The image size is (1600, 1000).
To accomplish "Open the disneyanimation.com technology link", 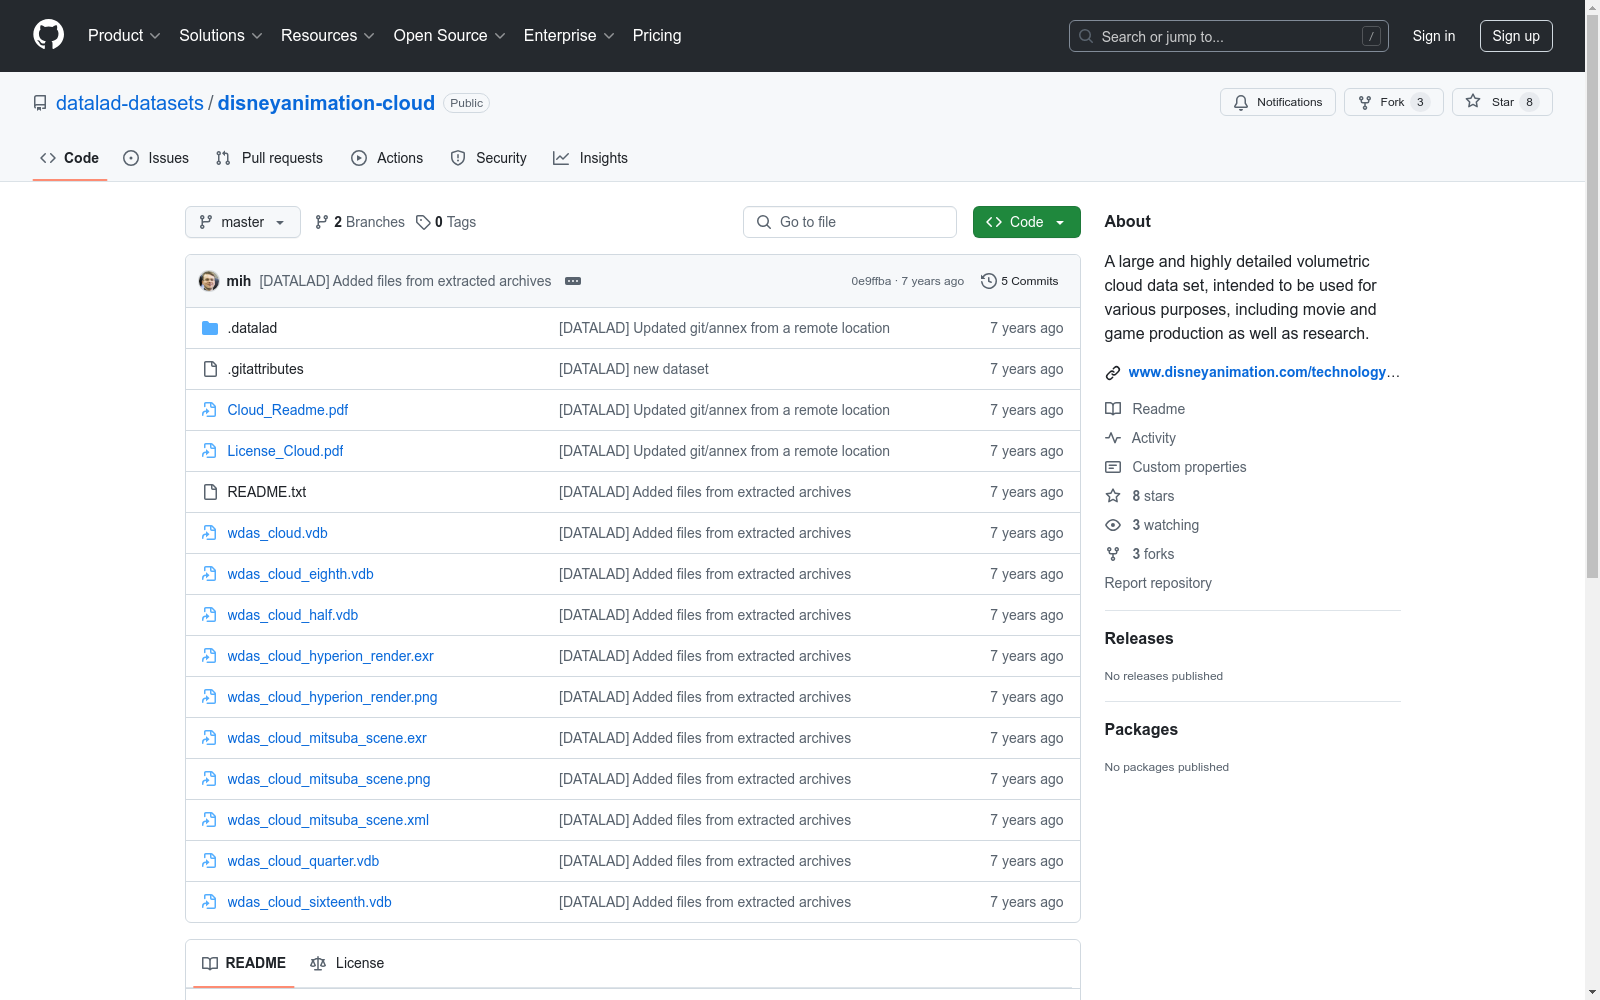I will 1264,372.
